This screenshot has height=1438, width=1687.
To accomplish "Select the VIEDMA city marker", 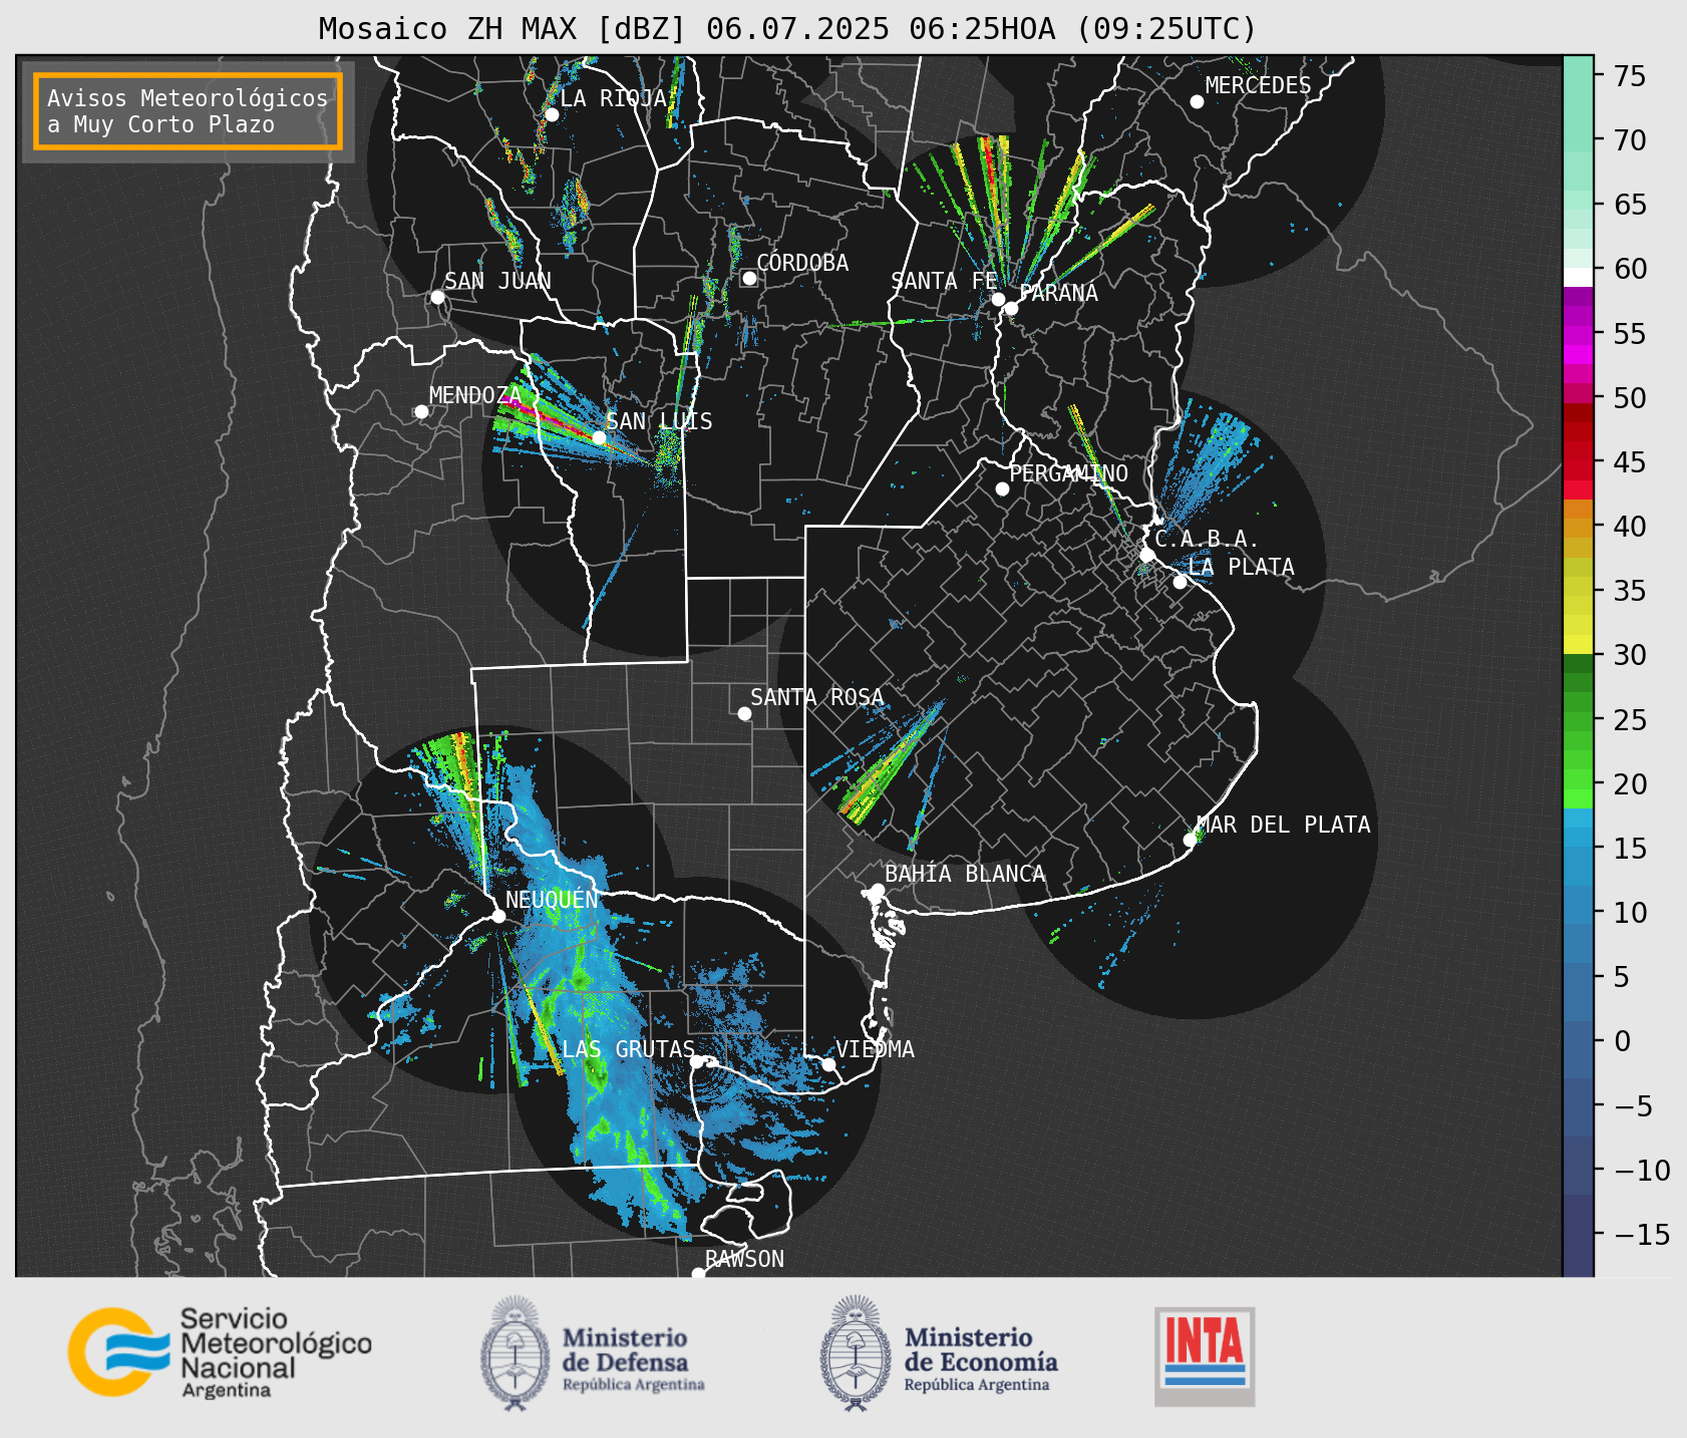I will click(829, 1064).
